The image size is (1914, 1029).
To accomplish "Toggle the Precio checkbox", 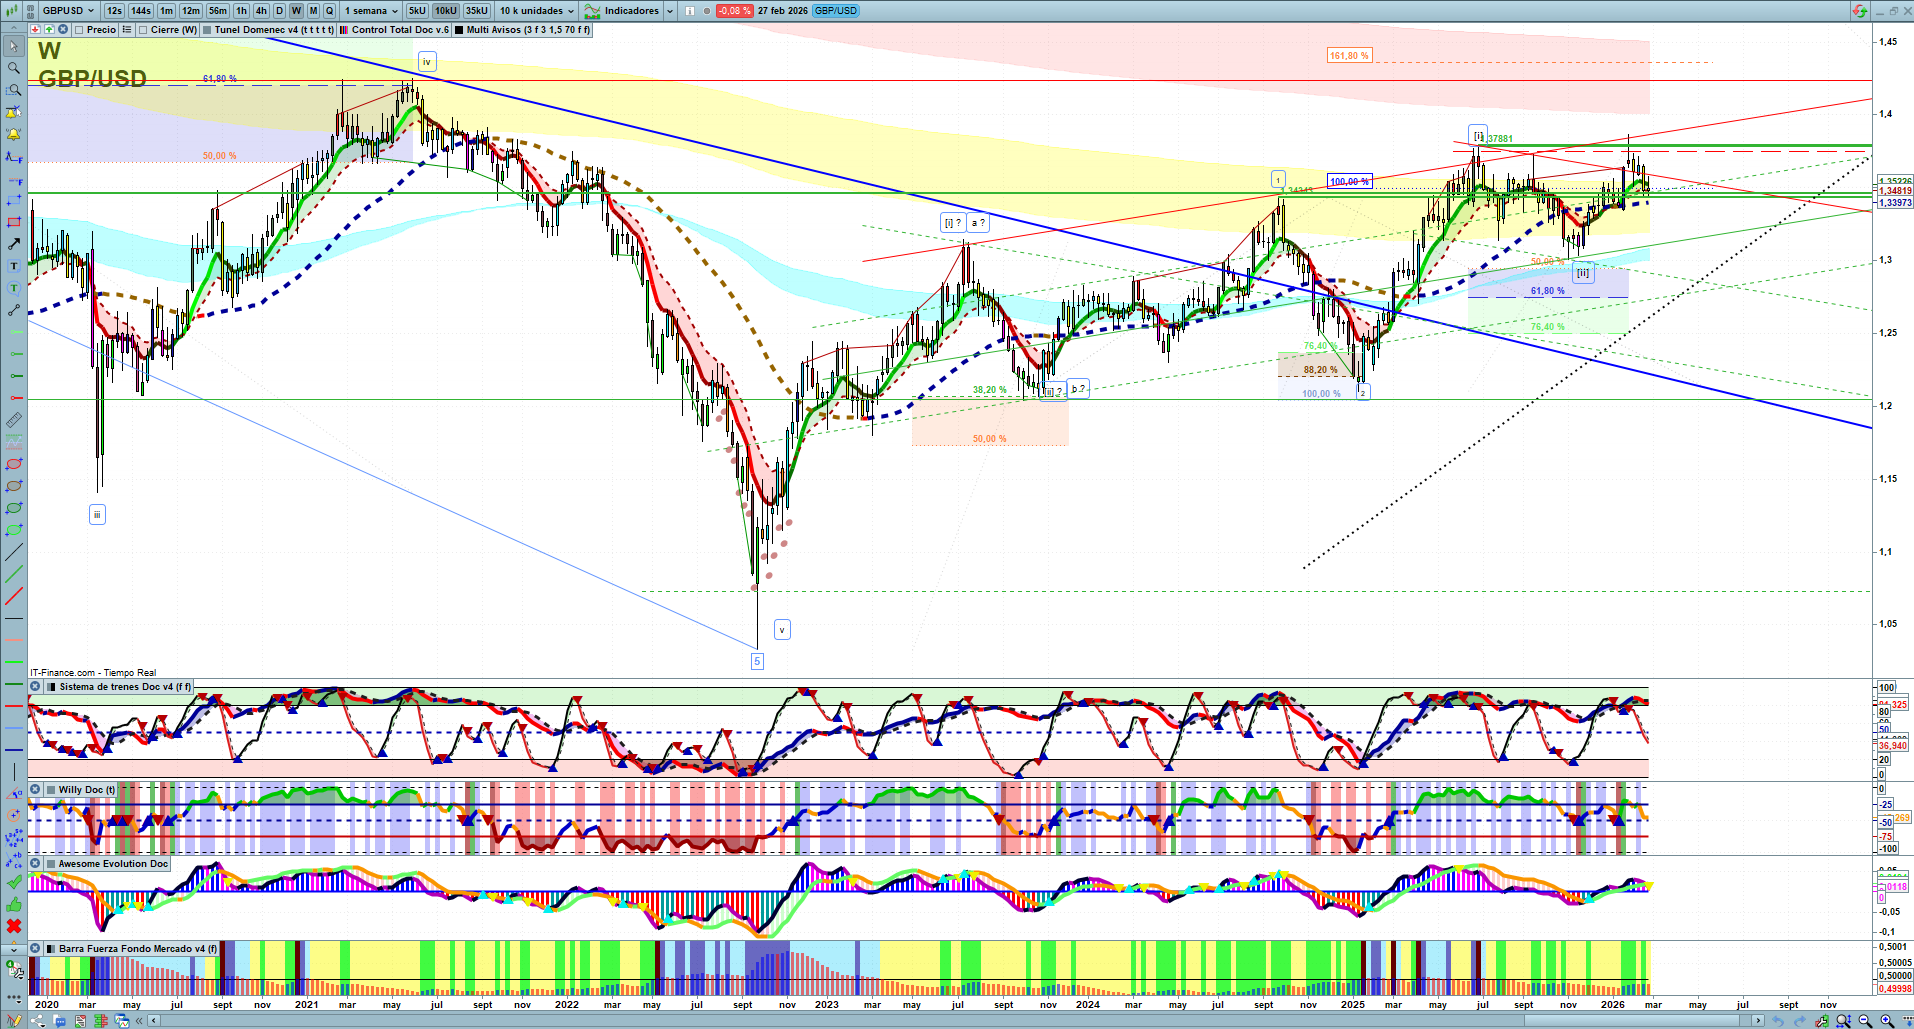I will pyautogui.click(x=78, y=30).
